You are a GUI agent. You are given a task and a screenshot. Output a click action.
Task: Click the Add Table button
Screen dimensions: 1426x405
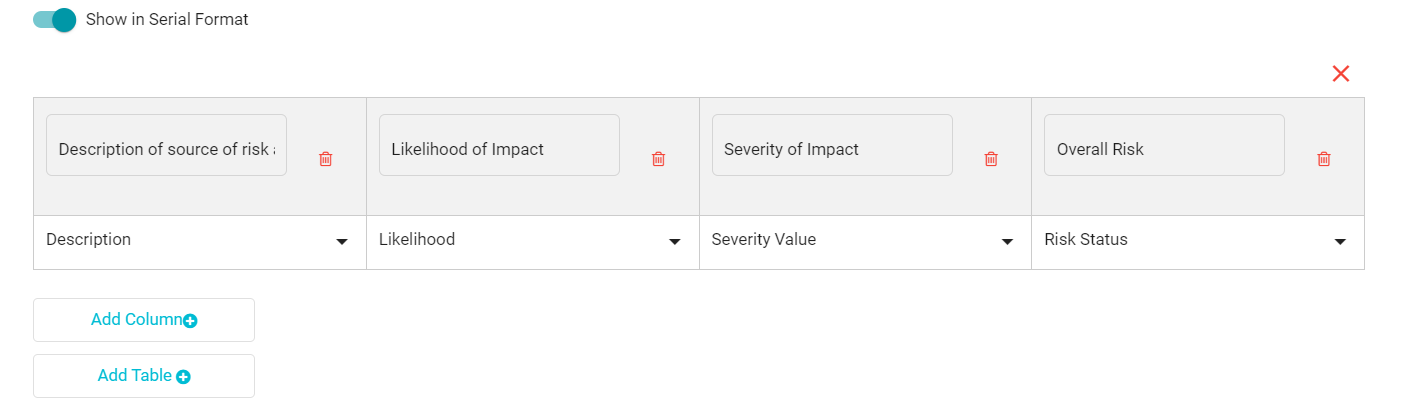[x=144, y=376]
